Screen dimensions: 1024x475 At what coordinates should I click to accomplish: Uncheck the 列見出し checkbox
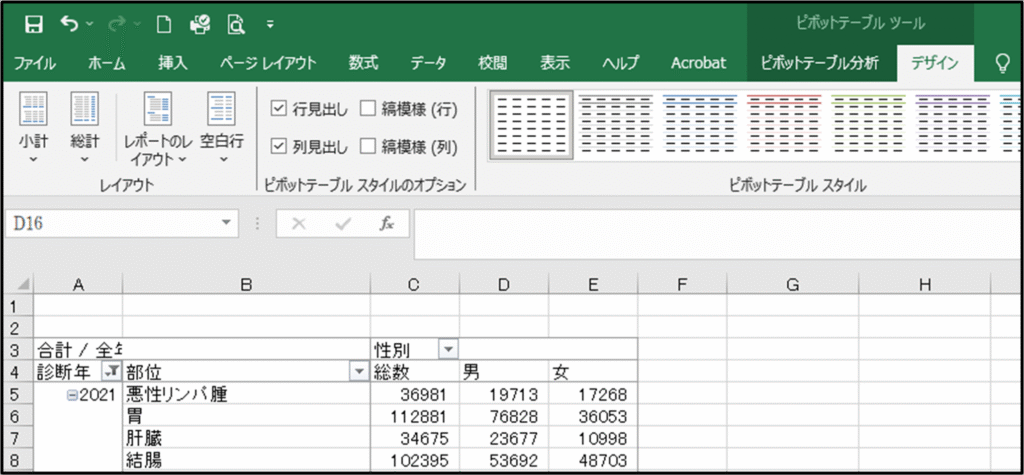tap(279, 147)
